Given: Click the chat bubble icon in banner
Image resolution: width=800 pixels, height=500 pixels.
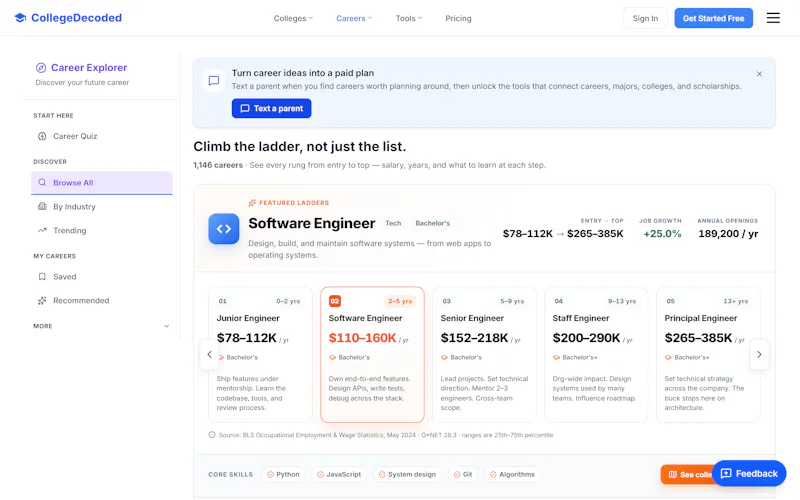Looking at the screenshot, I should pyautogui.click(x=214, y=81).
